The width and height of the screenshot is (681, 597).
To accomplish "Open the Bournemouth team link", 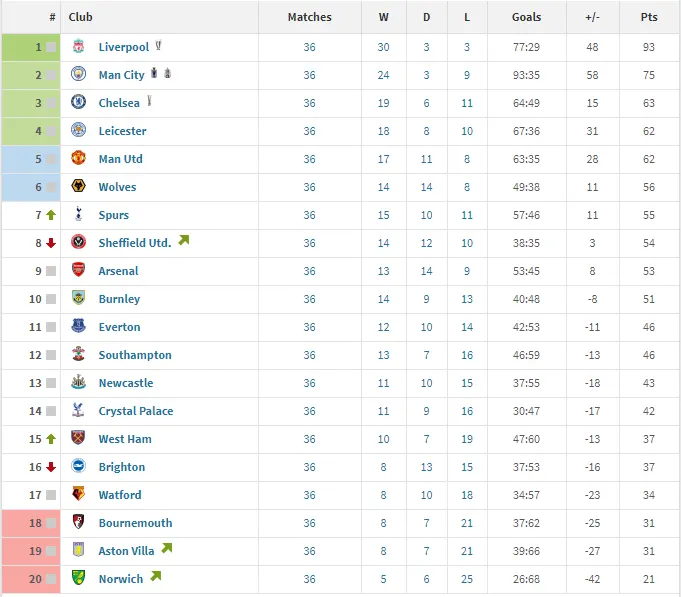I will click(135, 523).
